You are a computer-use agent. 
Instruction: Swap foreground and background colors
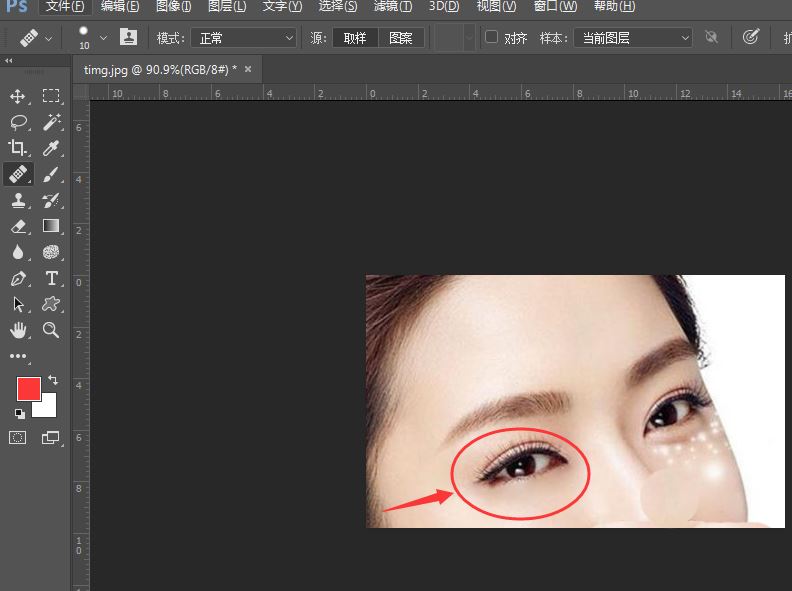pyautogui.click(x=53, y=379)
